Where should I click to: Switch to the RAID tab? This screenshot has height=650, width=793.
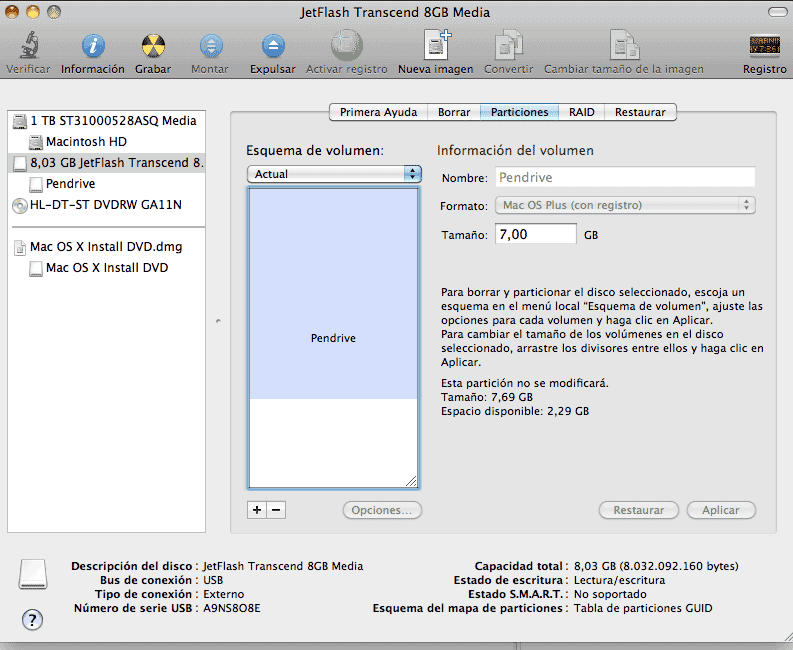point(582,112)
